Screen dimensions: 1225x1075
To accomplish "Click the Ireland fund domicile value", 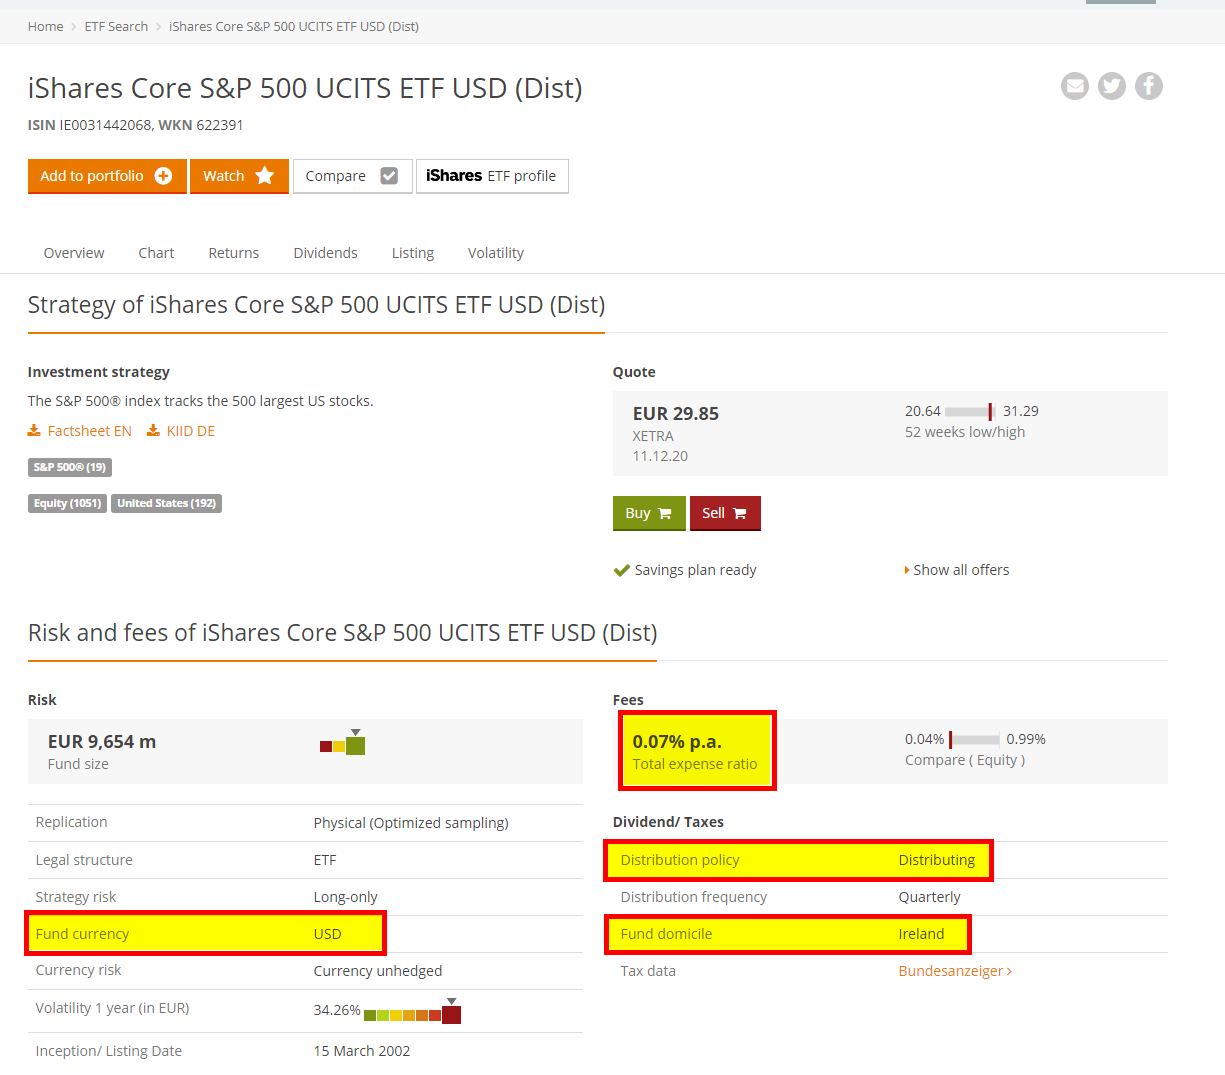I will click(921, 934).
